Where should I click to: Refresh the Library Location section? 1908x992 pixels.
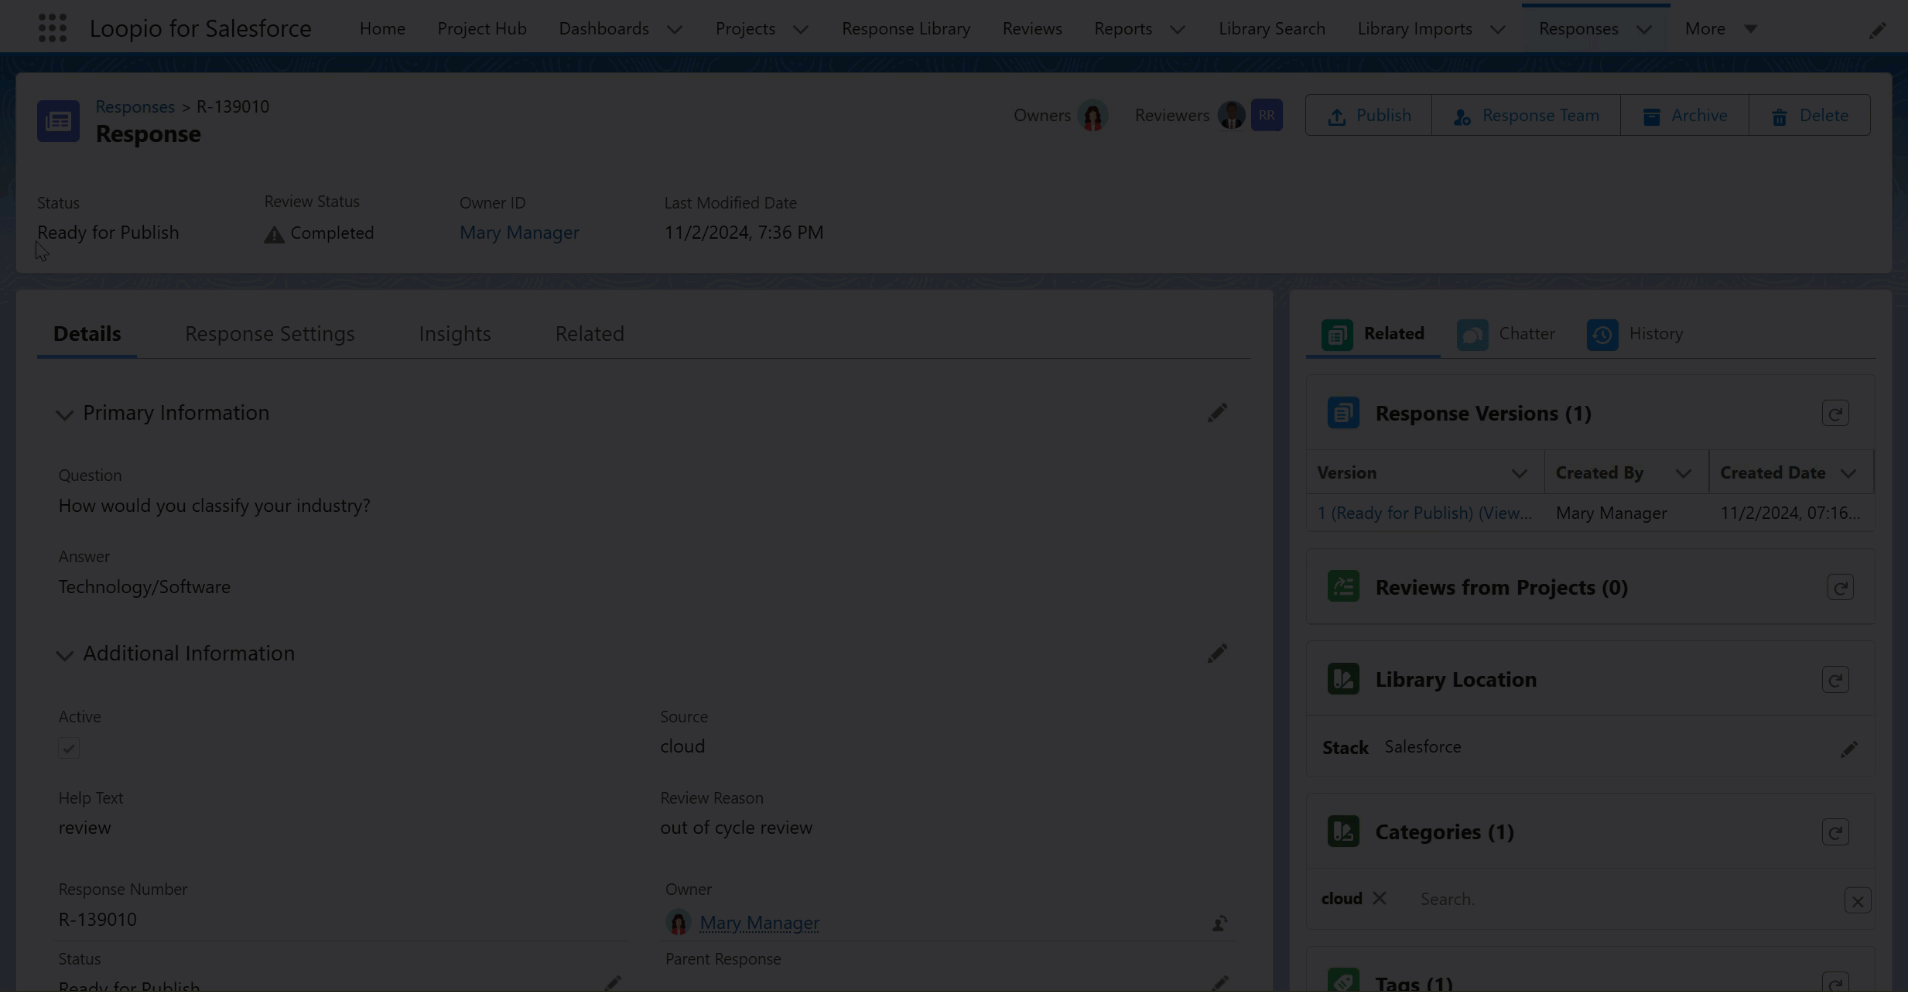pos(1835,680)
